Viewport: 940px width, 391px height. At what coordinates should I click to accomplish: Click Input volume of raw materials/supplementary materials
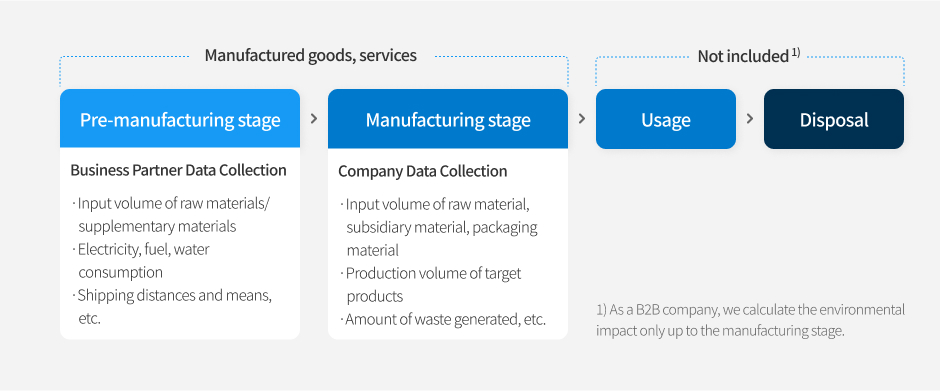(171, 215)
